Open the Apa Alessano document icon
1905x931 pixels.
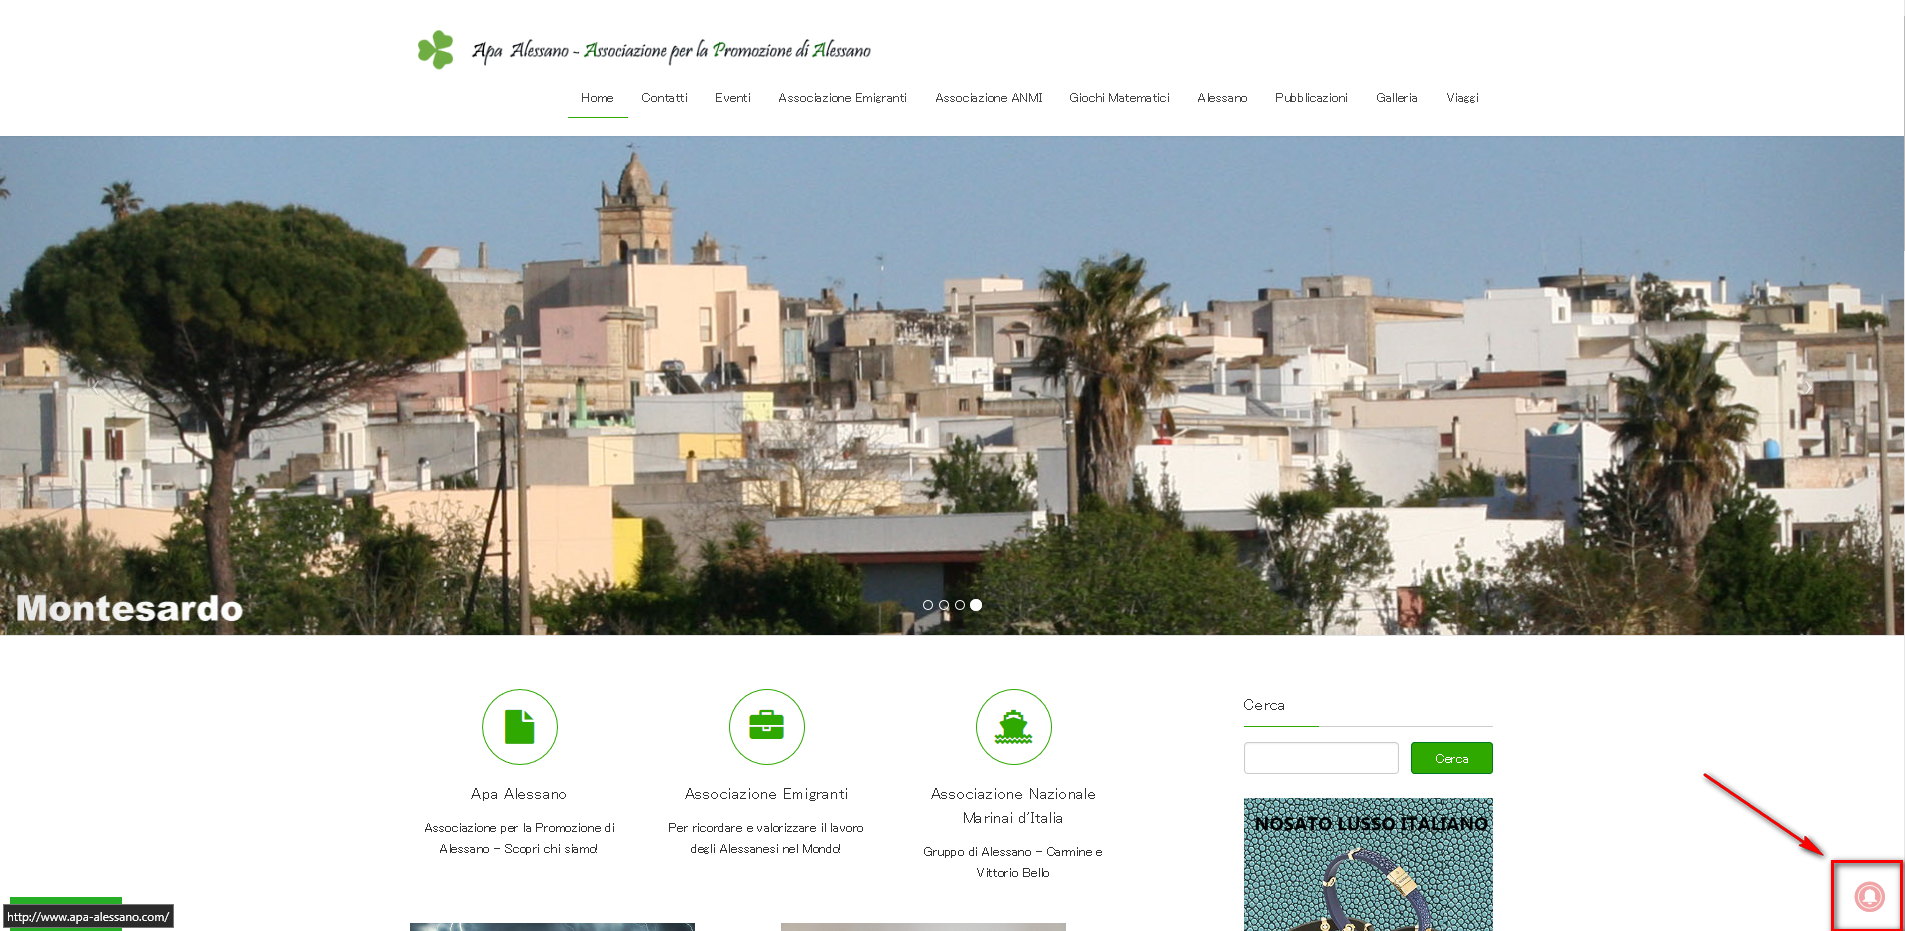pyautogui.click(x=520, y=727)
